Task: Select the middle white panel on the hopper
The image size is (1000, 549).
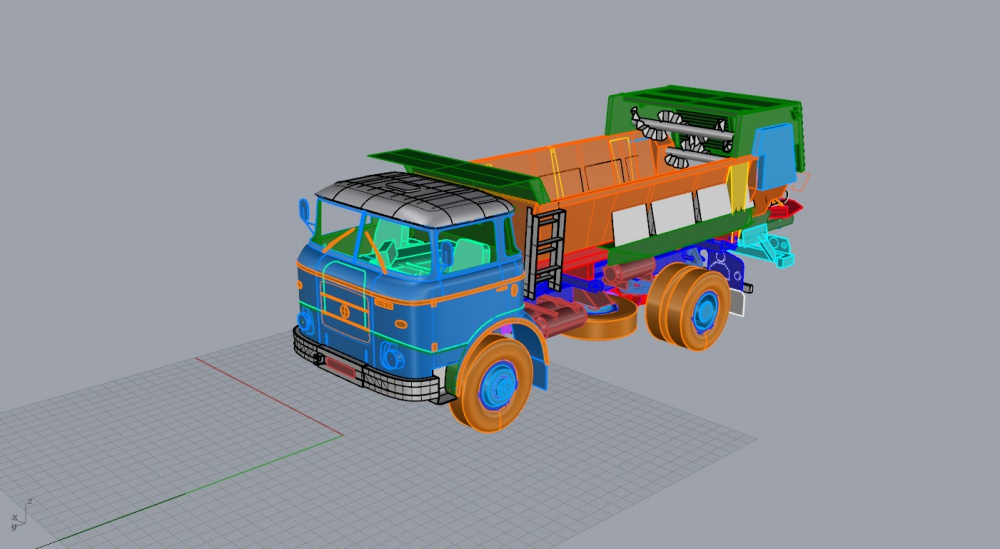Action: 673,213
